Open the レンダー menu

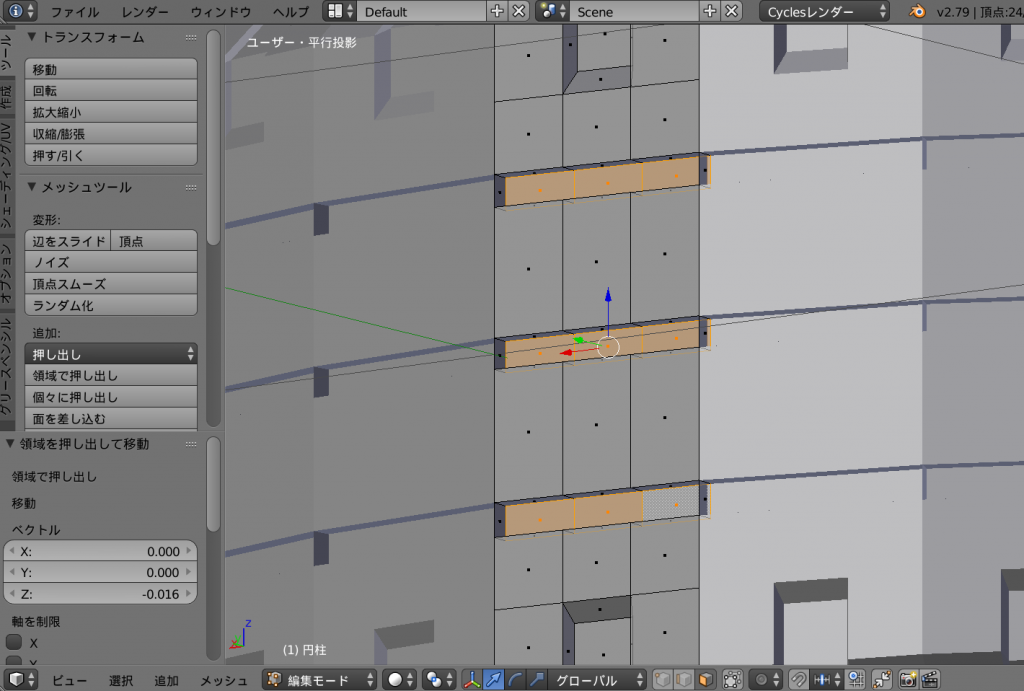pos(145,12)
